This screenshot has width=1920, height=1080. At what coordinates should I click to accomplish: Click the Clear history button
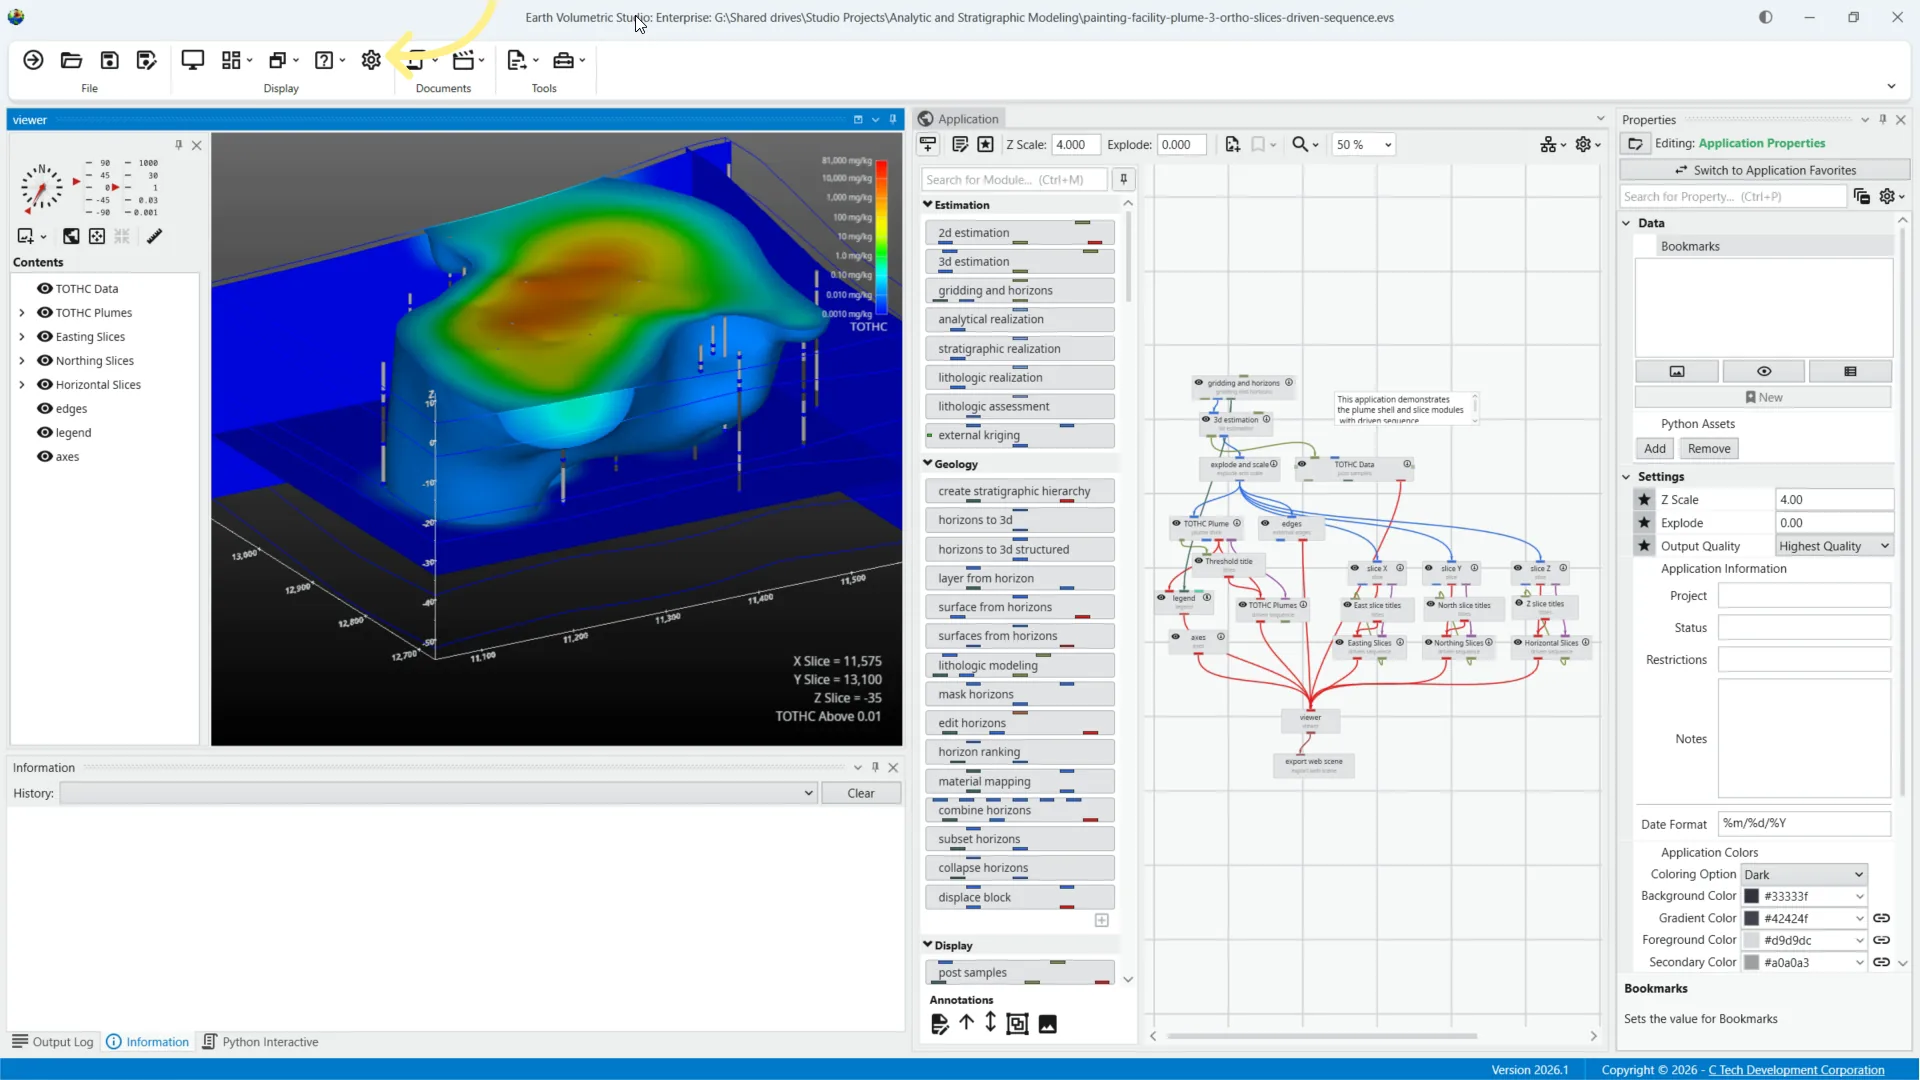(x=861, y=793)
